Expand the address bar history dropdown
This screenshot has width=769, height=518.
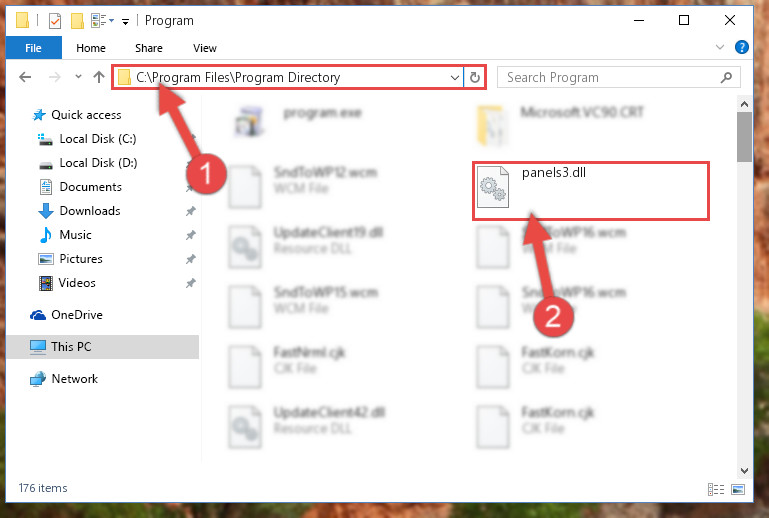[455, 78]
